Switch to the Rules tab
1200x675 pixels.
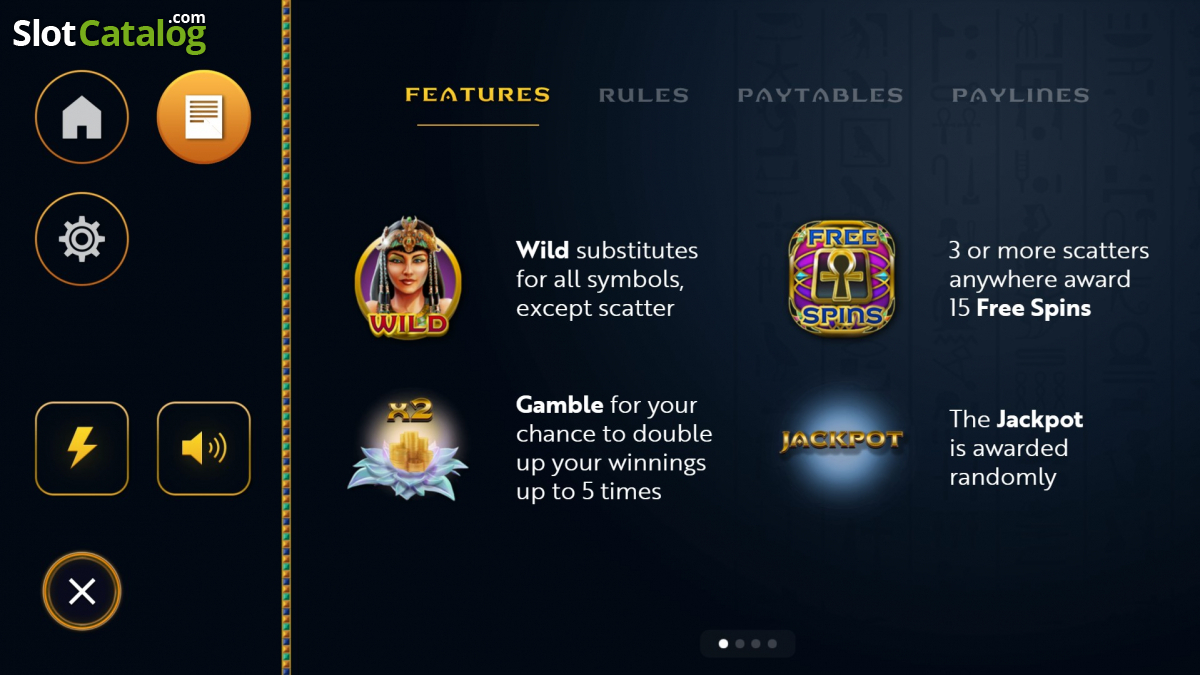point(644,95)
